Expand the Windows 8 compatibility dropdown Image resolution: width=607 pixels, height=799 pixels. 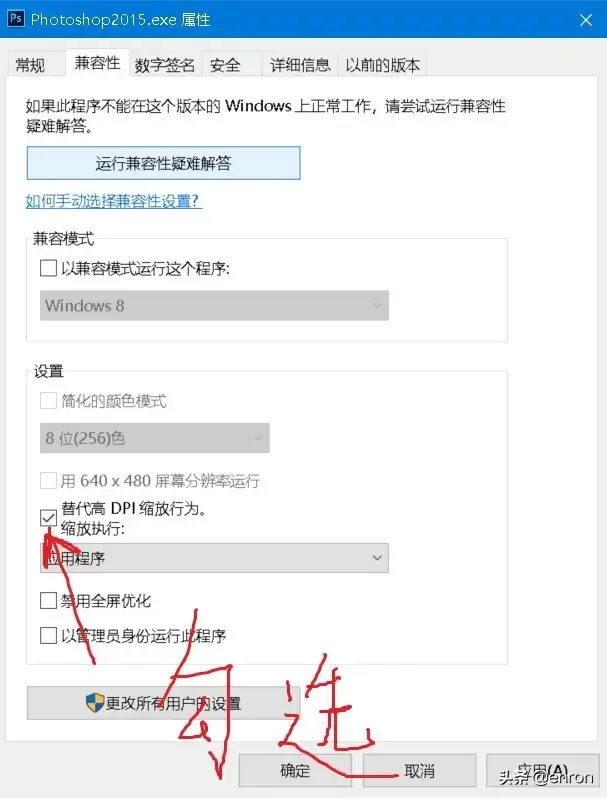coord(214,306)
